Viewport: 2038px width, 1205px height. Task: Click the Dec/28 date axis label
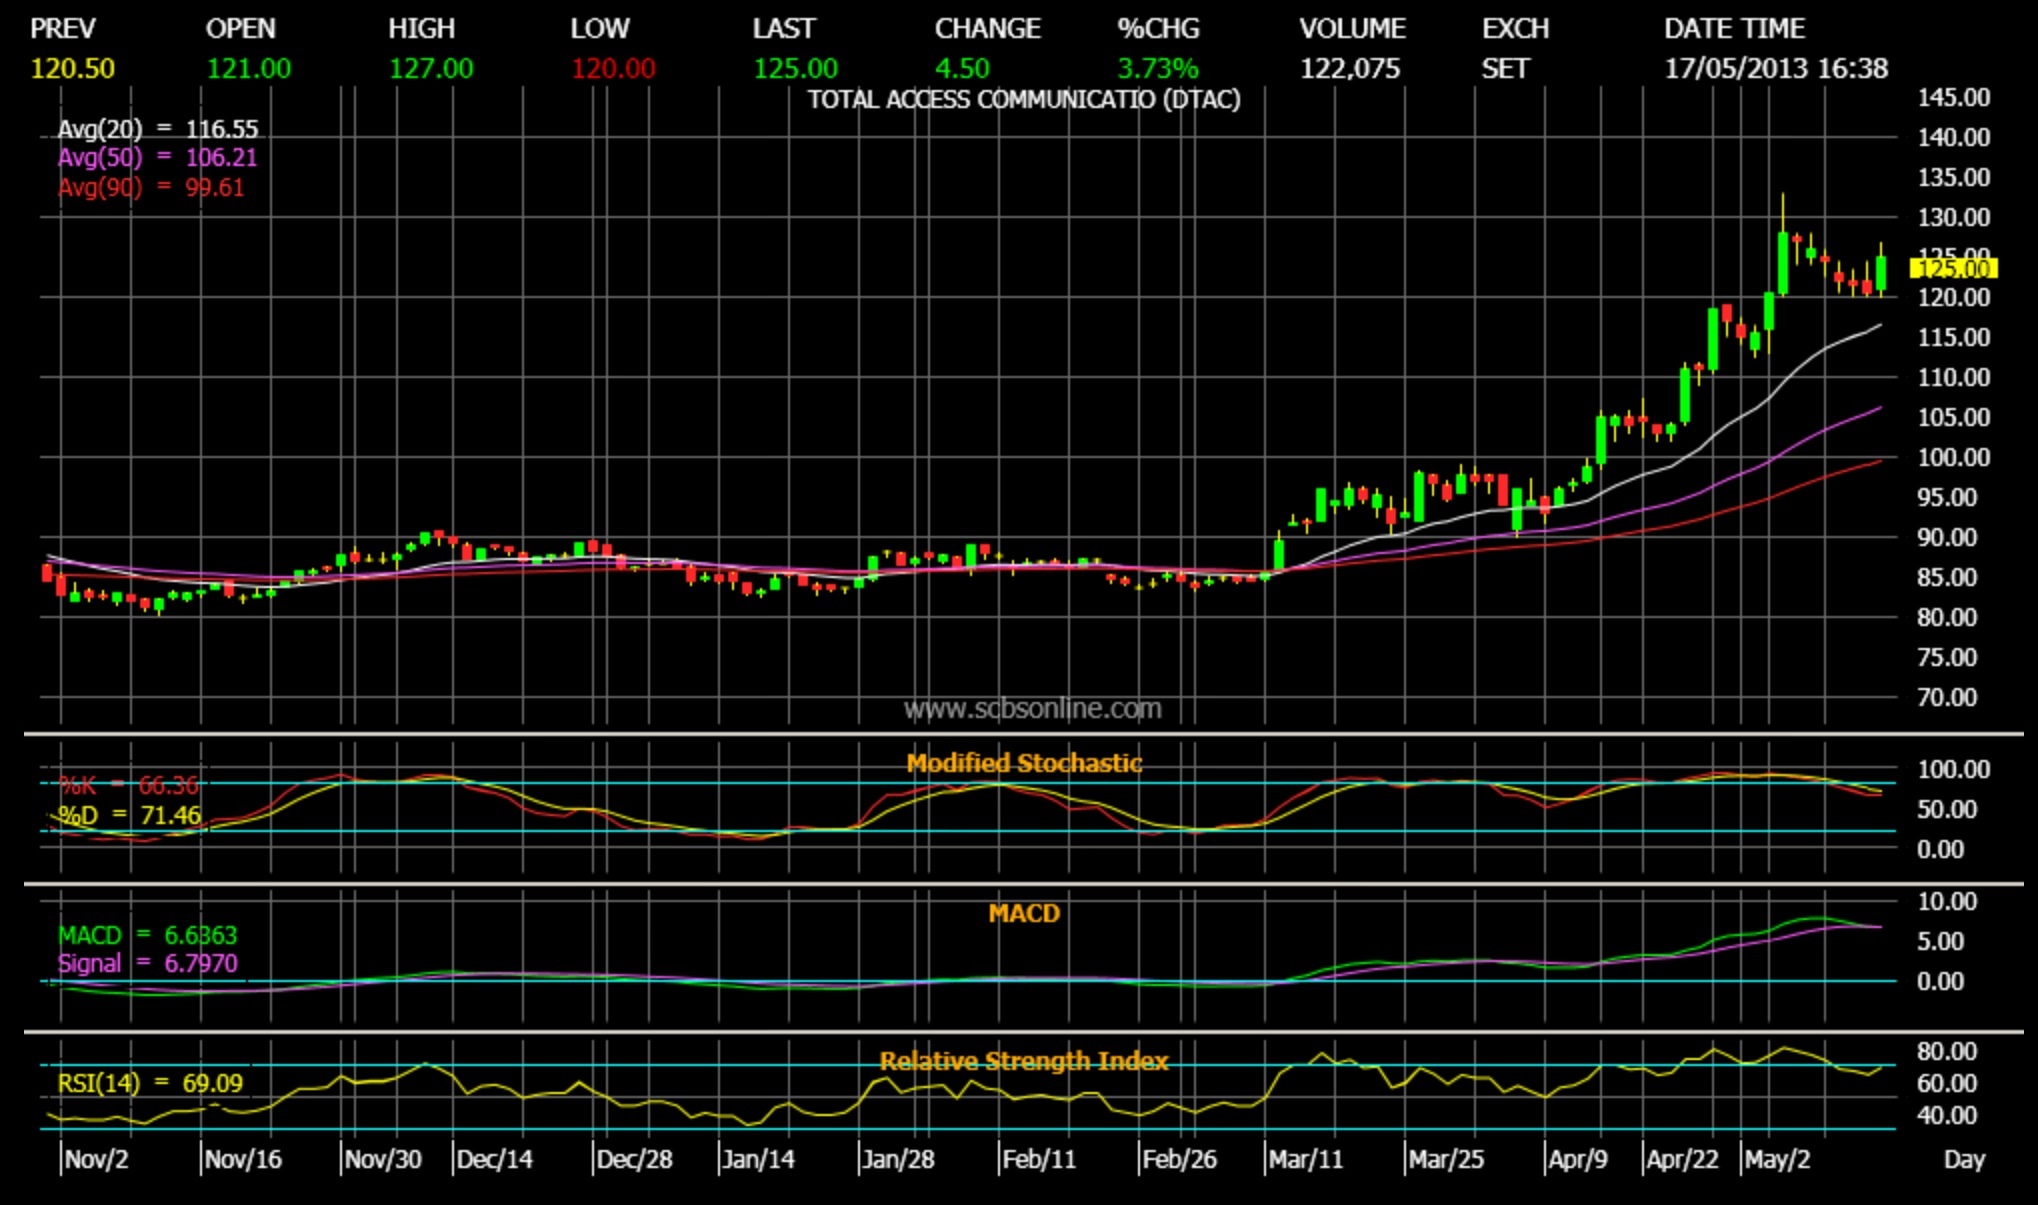click(x=634, y=1160)
